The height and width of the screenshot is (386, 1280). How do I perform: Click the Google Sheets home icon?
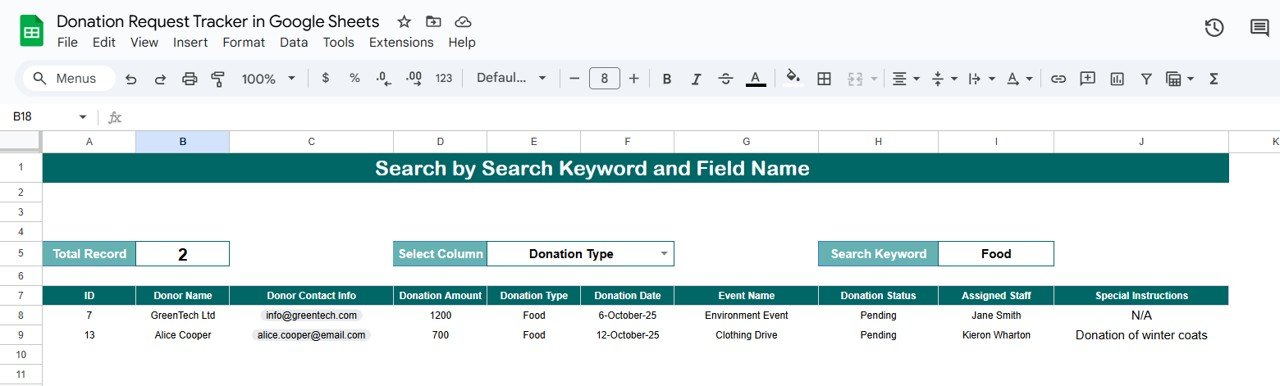pos(31,31)
